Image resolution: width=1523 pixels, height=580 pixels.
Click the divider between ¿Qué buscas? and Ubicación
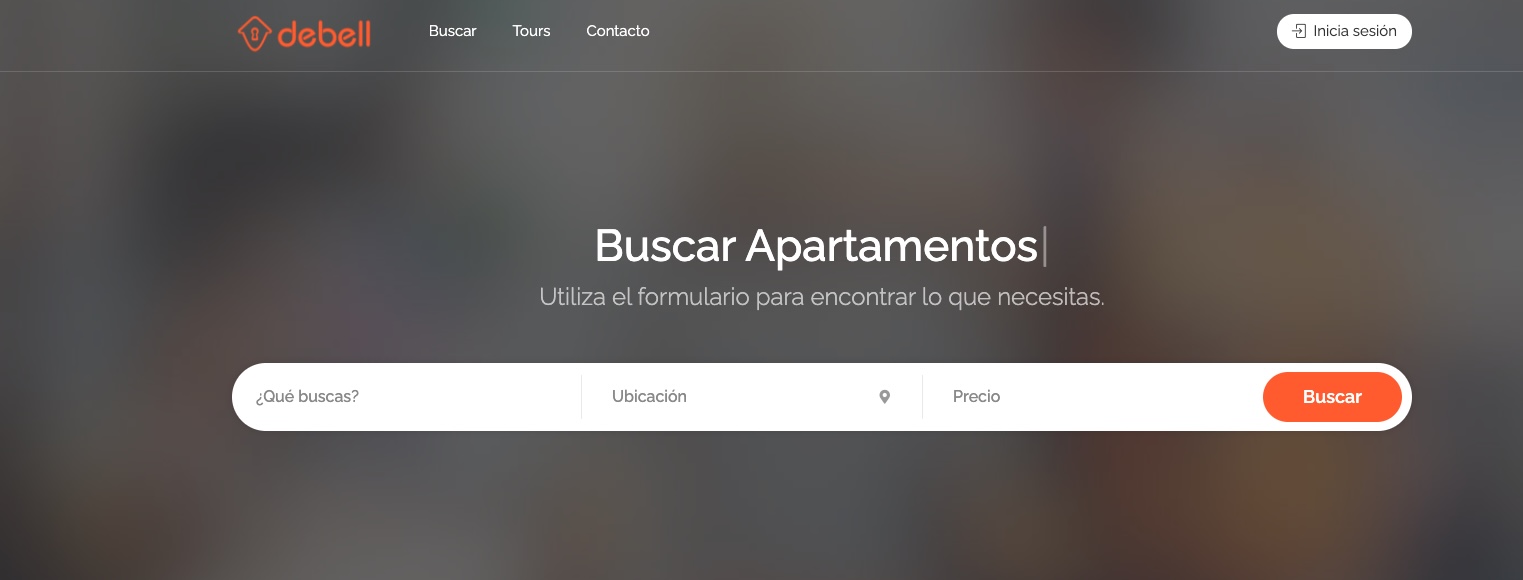[x=581, y=397]
